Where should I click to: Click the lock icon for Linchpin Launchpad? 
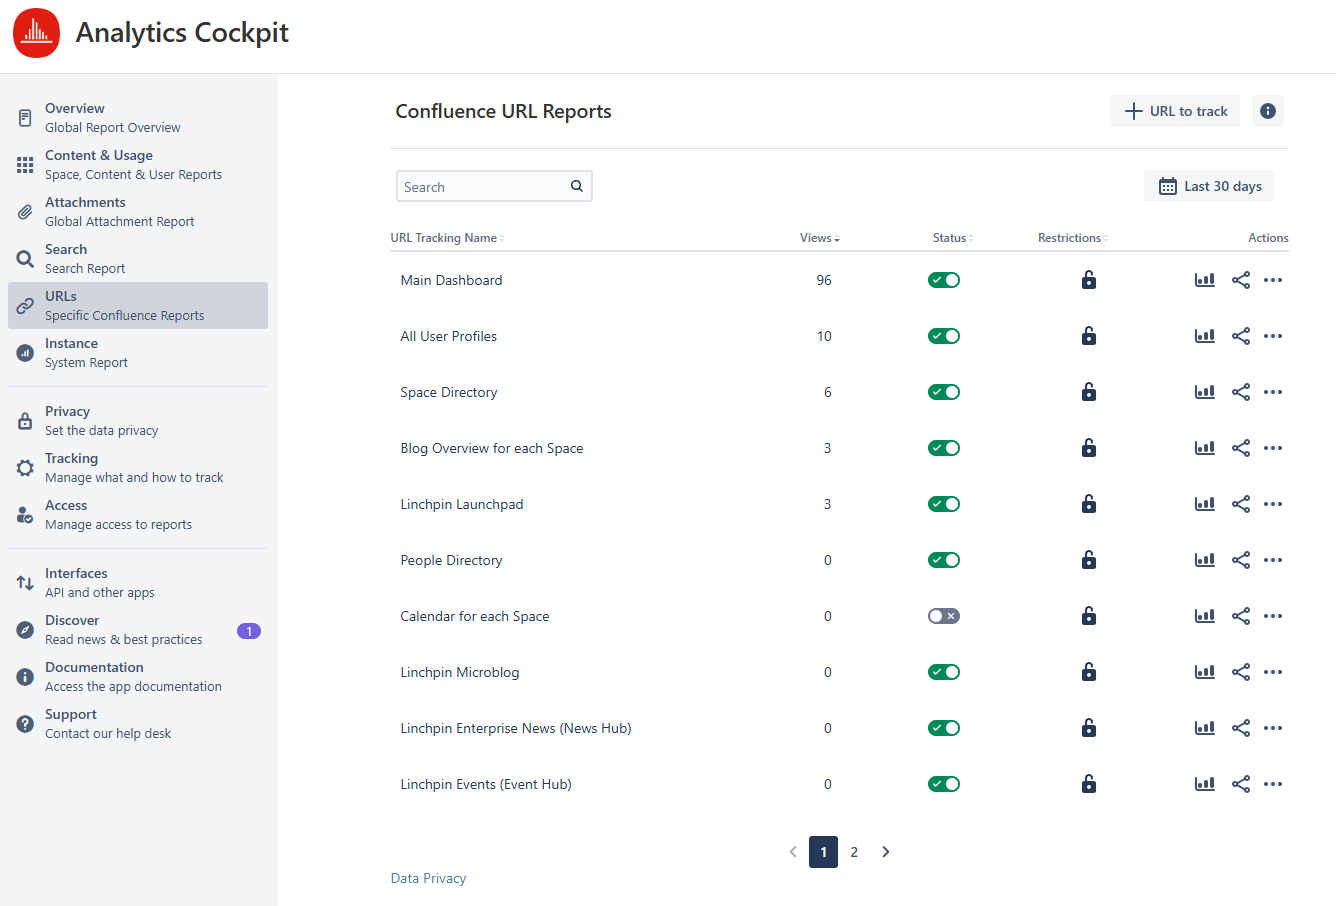[x=1089, y=504]
